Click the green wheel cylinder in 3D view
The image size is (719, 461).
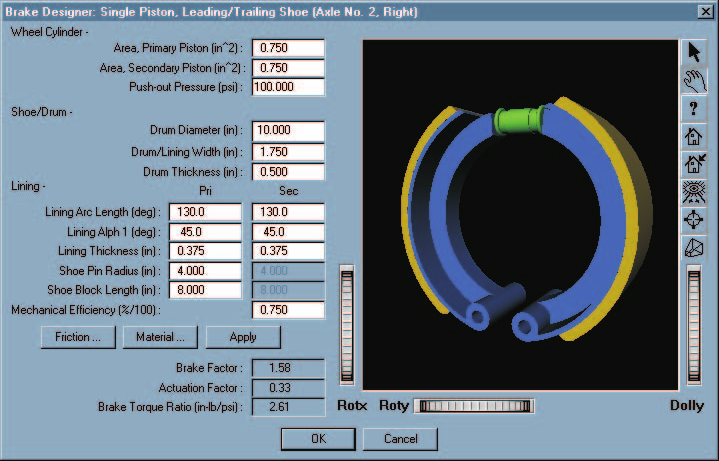click(520, 120)
